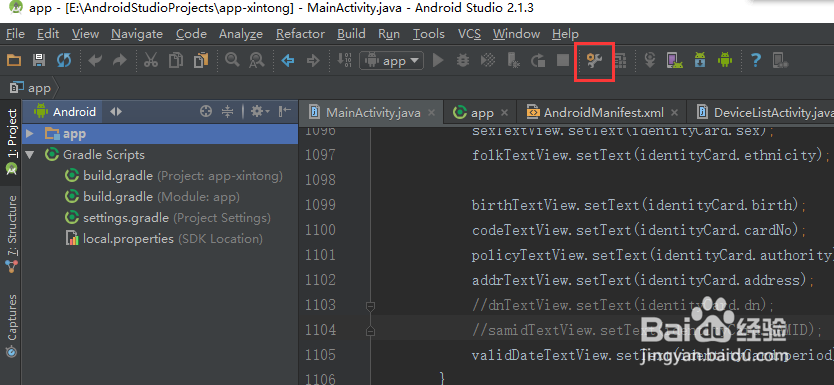834x385 pixels.
Task: Click the Collapse All icon in Project panel
Action: click(228, 111)
